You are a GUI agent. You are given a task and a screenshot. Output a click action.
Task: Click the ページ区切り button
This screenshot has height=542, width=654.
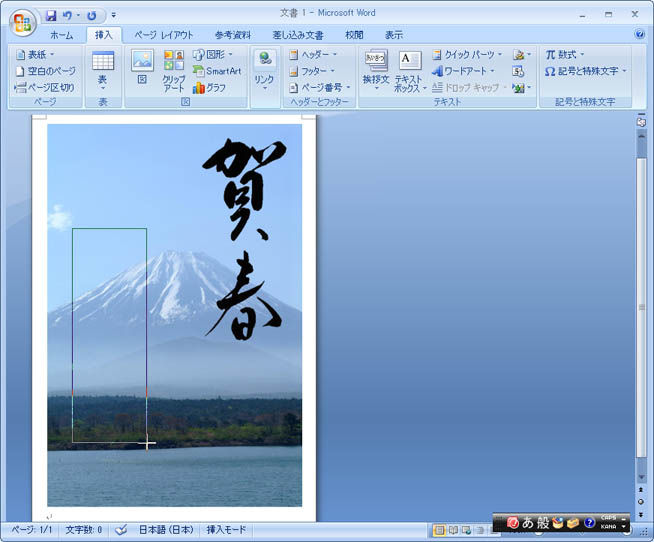tap(45, 88)
